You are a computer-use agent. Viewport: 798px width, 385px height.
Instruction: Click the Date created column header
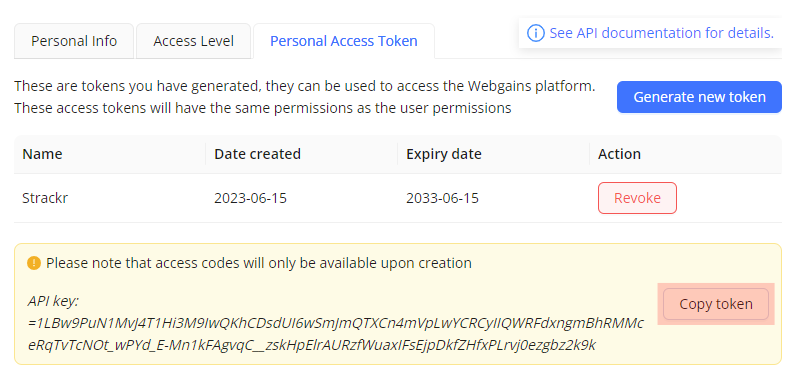click(258, 154)
